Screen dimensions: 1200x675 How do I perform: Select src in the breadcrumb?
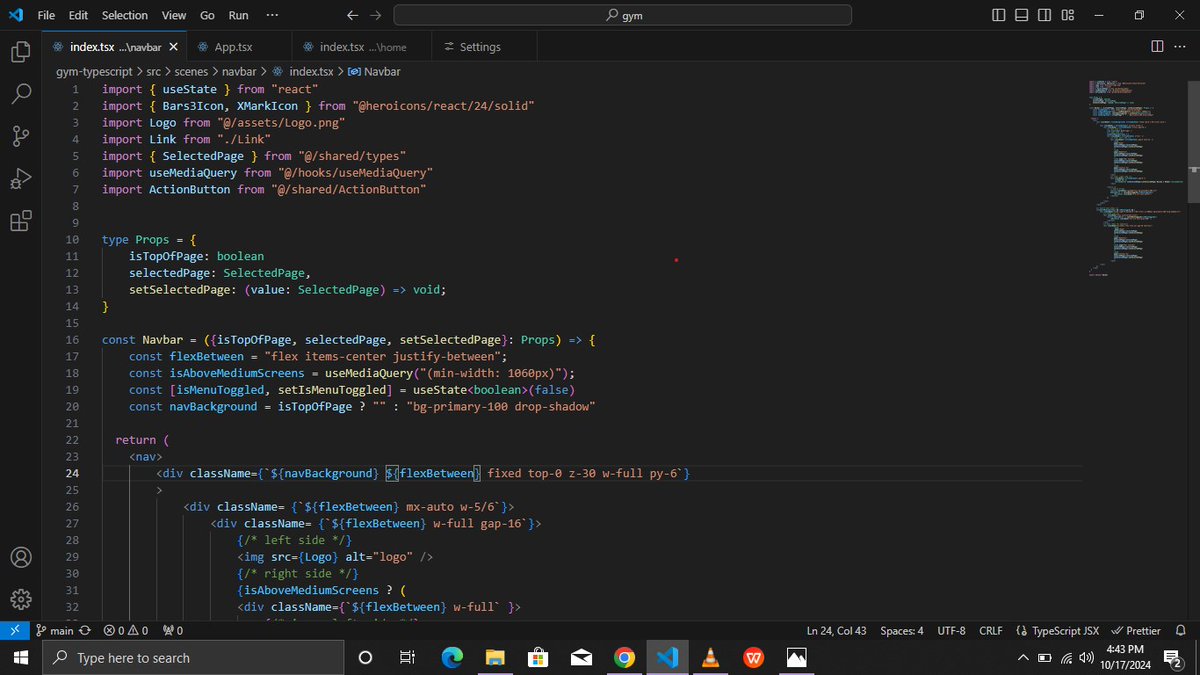(154, 71)
